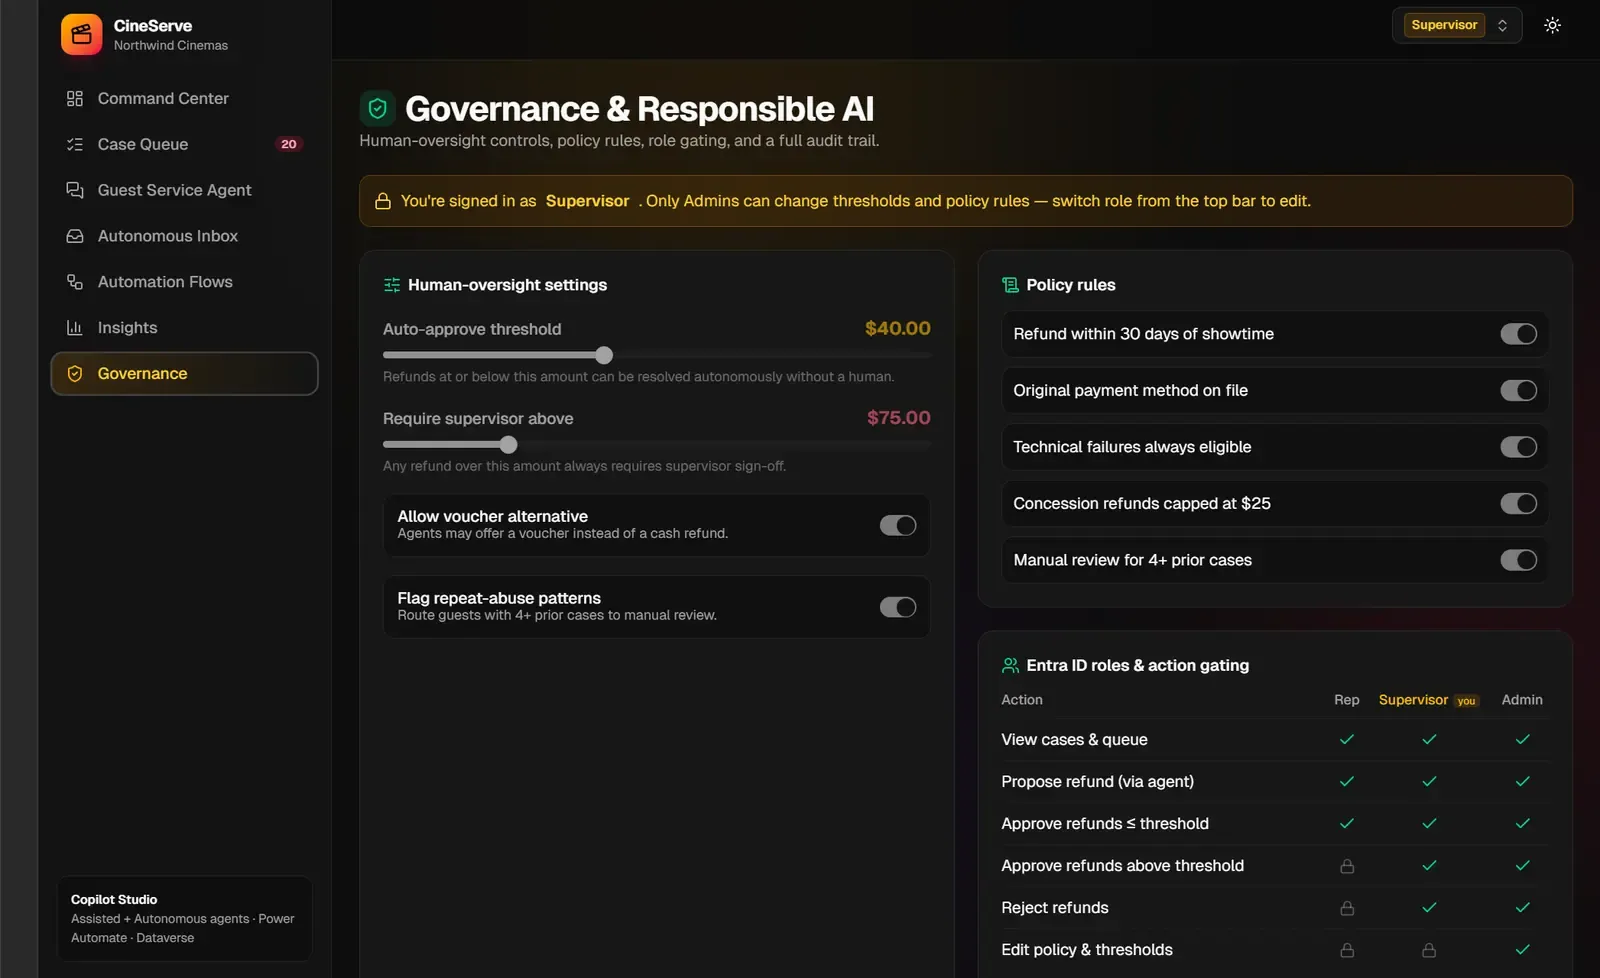Toggle Refund within 30 days of showtime rule
Viewport: 1600px width, 978px height.
tap(1518, 334)
